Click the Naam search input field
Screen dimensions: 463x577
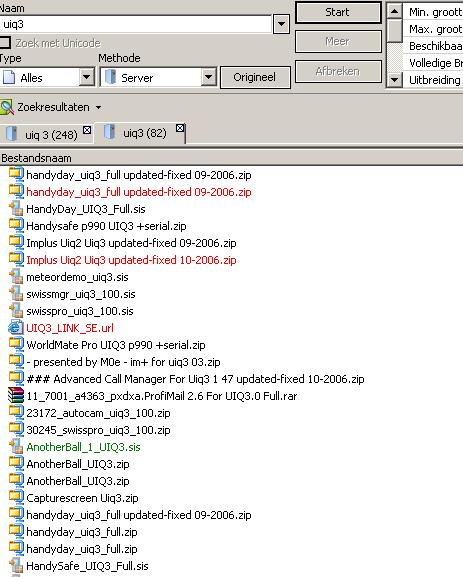tap(135, 24)
